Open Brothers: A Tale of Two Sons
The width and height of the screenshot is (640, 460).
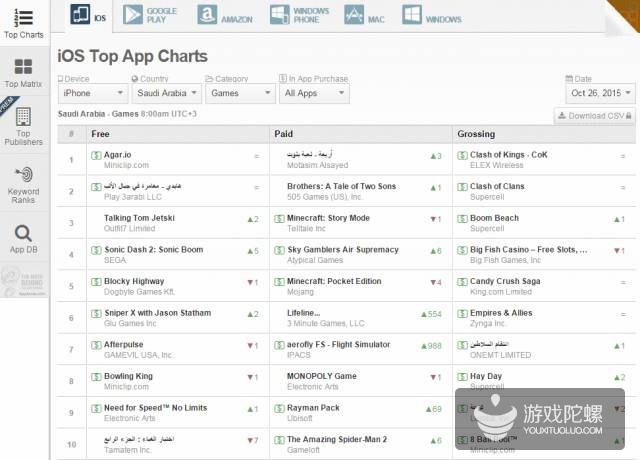341,186
